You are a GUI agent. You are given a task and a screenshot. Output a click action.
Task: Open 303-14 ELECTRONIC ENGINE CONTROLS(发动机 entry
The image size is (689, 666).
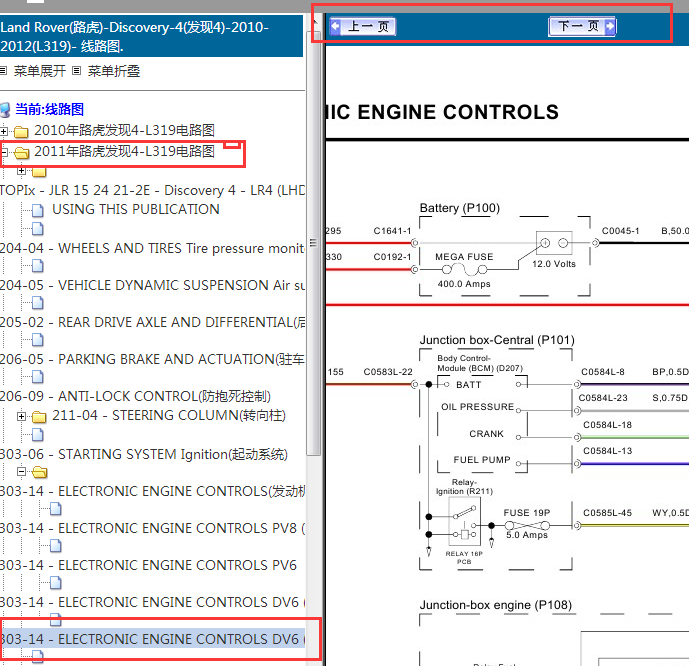coord(152,491)
